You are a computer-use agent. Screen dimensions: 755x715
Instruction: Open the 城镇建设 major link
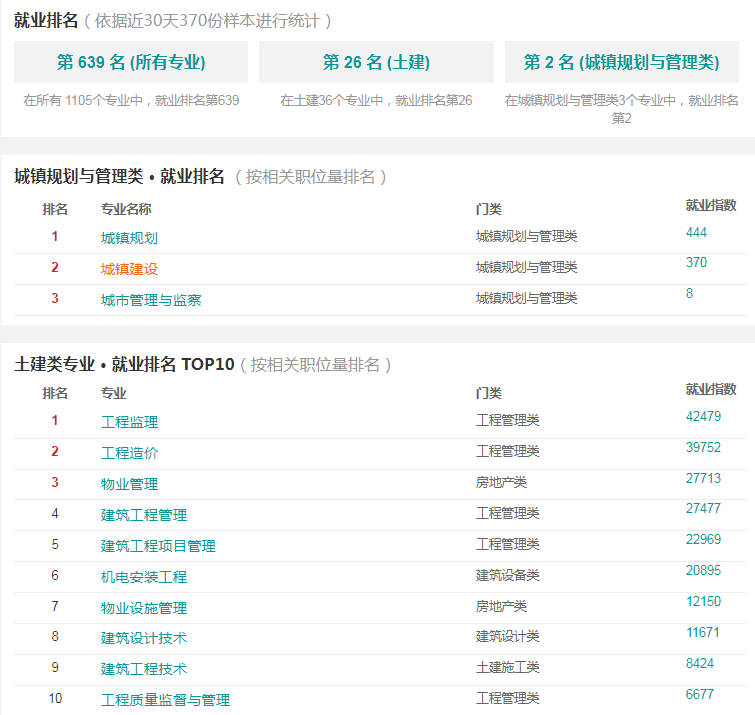(x=129, y=269)
